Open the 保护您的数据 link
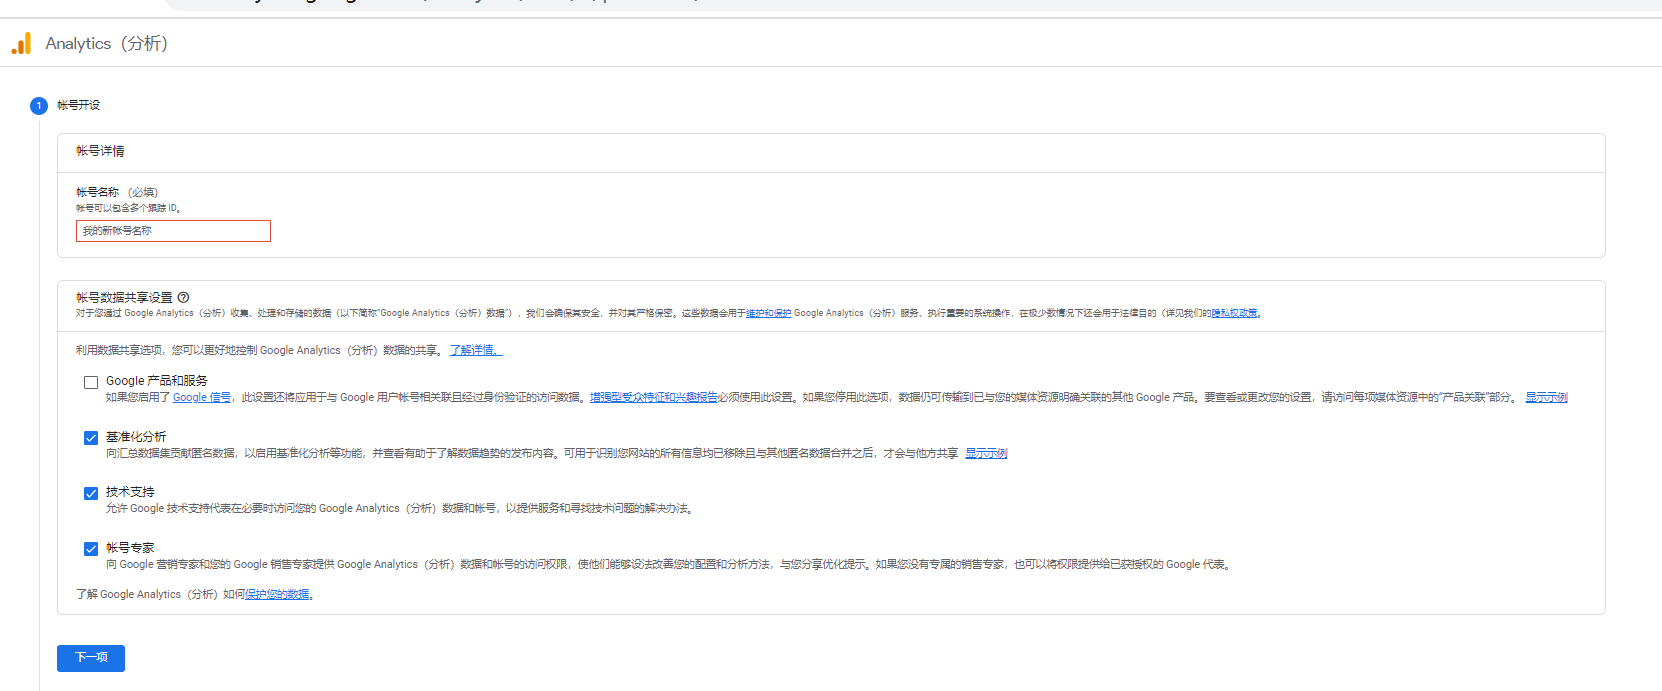Image resolution: width=1662 pixels, height=691 pixels. (x=278, y=594)
